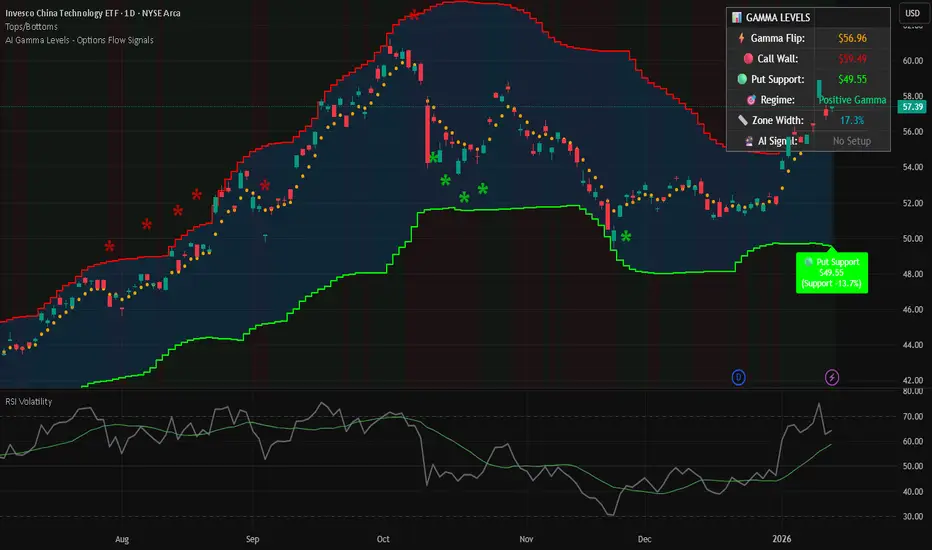The height and width of the screenshot is (550, 932).
Task: Click the Call Wall value $59.49
Action: [x=852, y=59]
